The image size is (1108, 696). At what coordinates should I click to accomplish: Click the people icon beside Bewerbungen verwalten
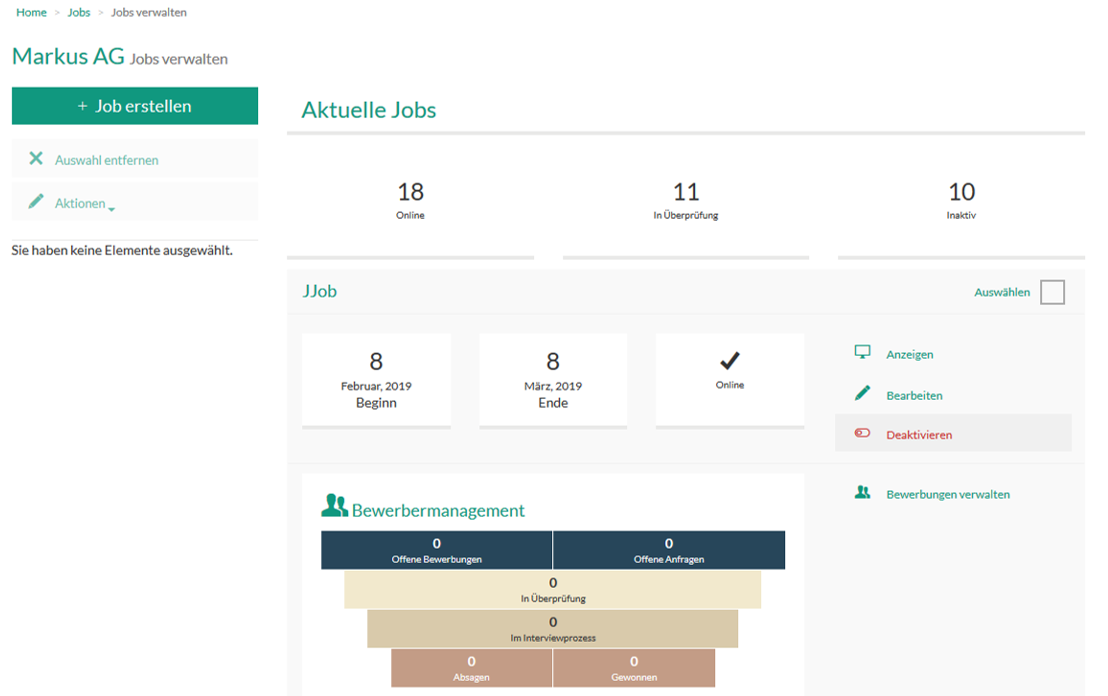862,492
